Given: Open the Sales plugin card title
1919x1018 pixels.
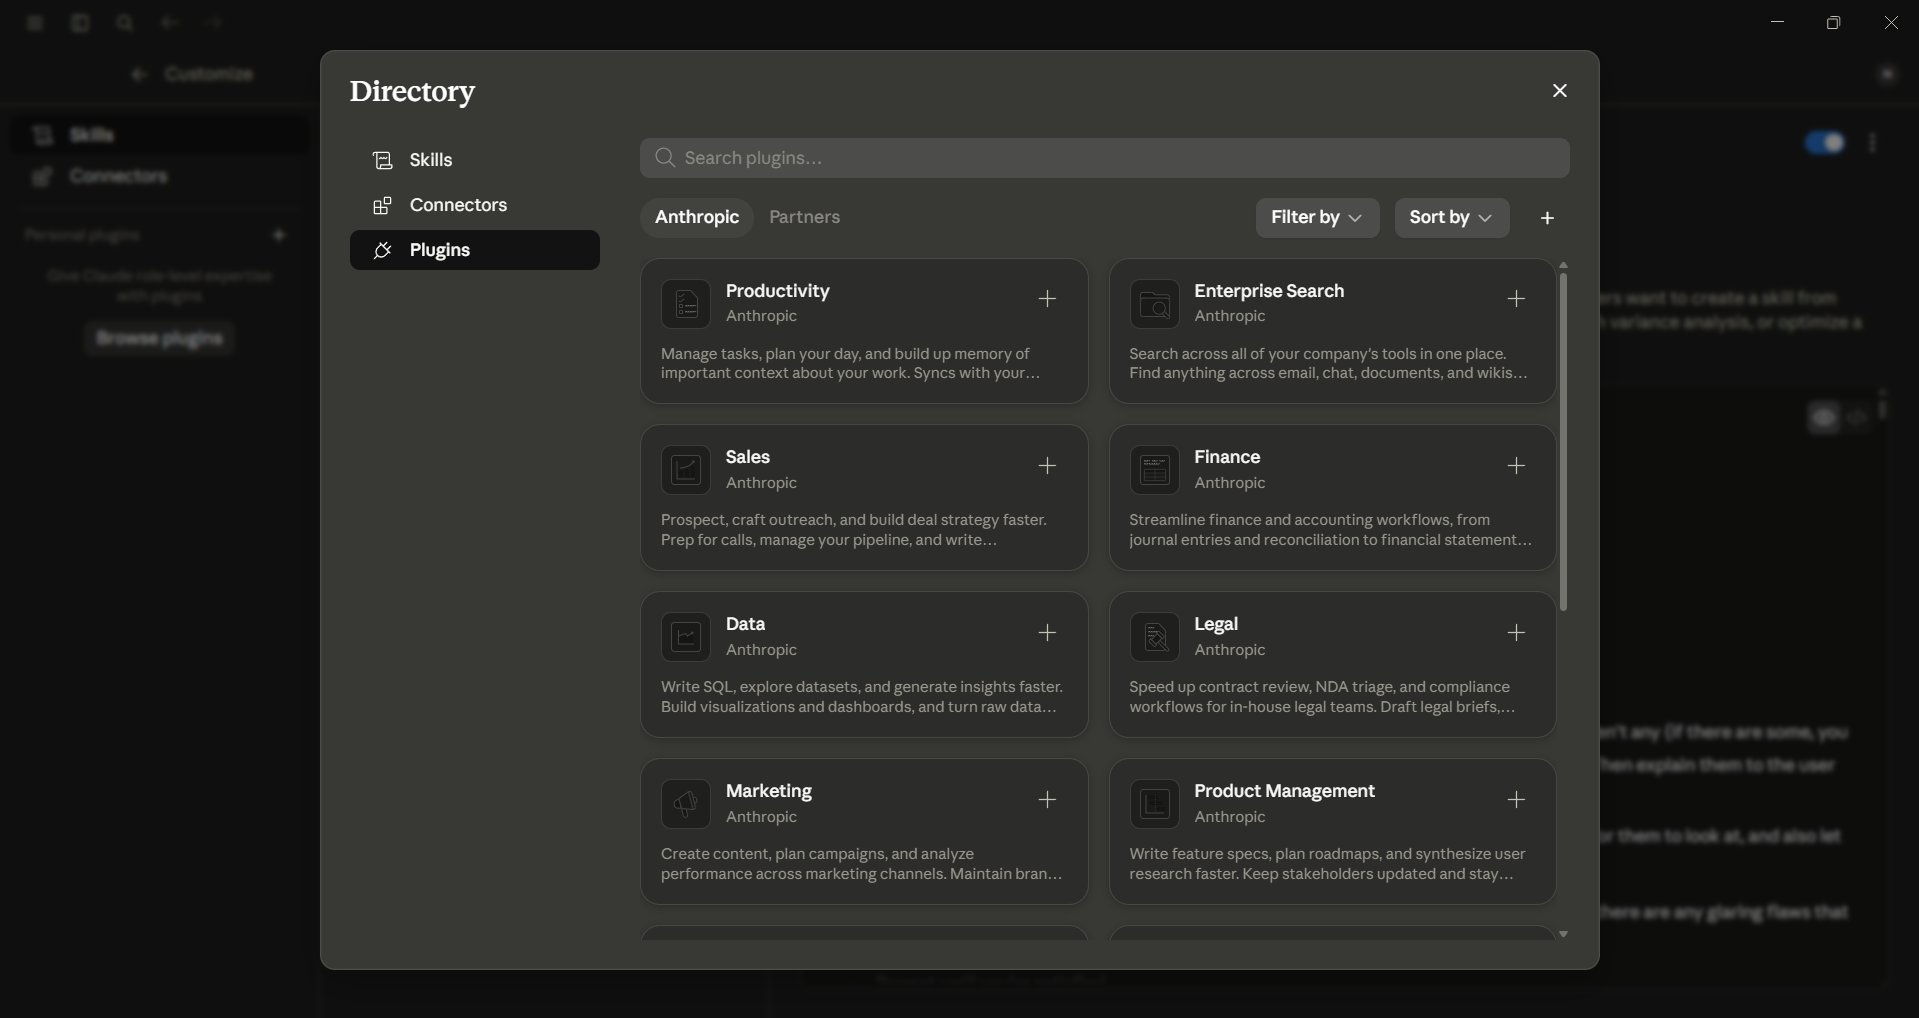Looking at the screenshot, I should click(748, 457).
